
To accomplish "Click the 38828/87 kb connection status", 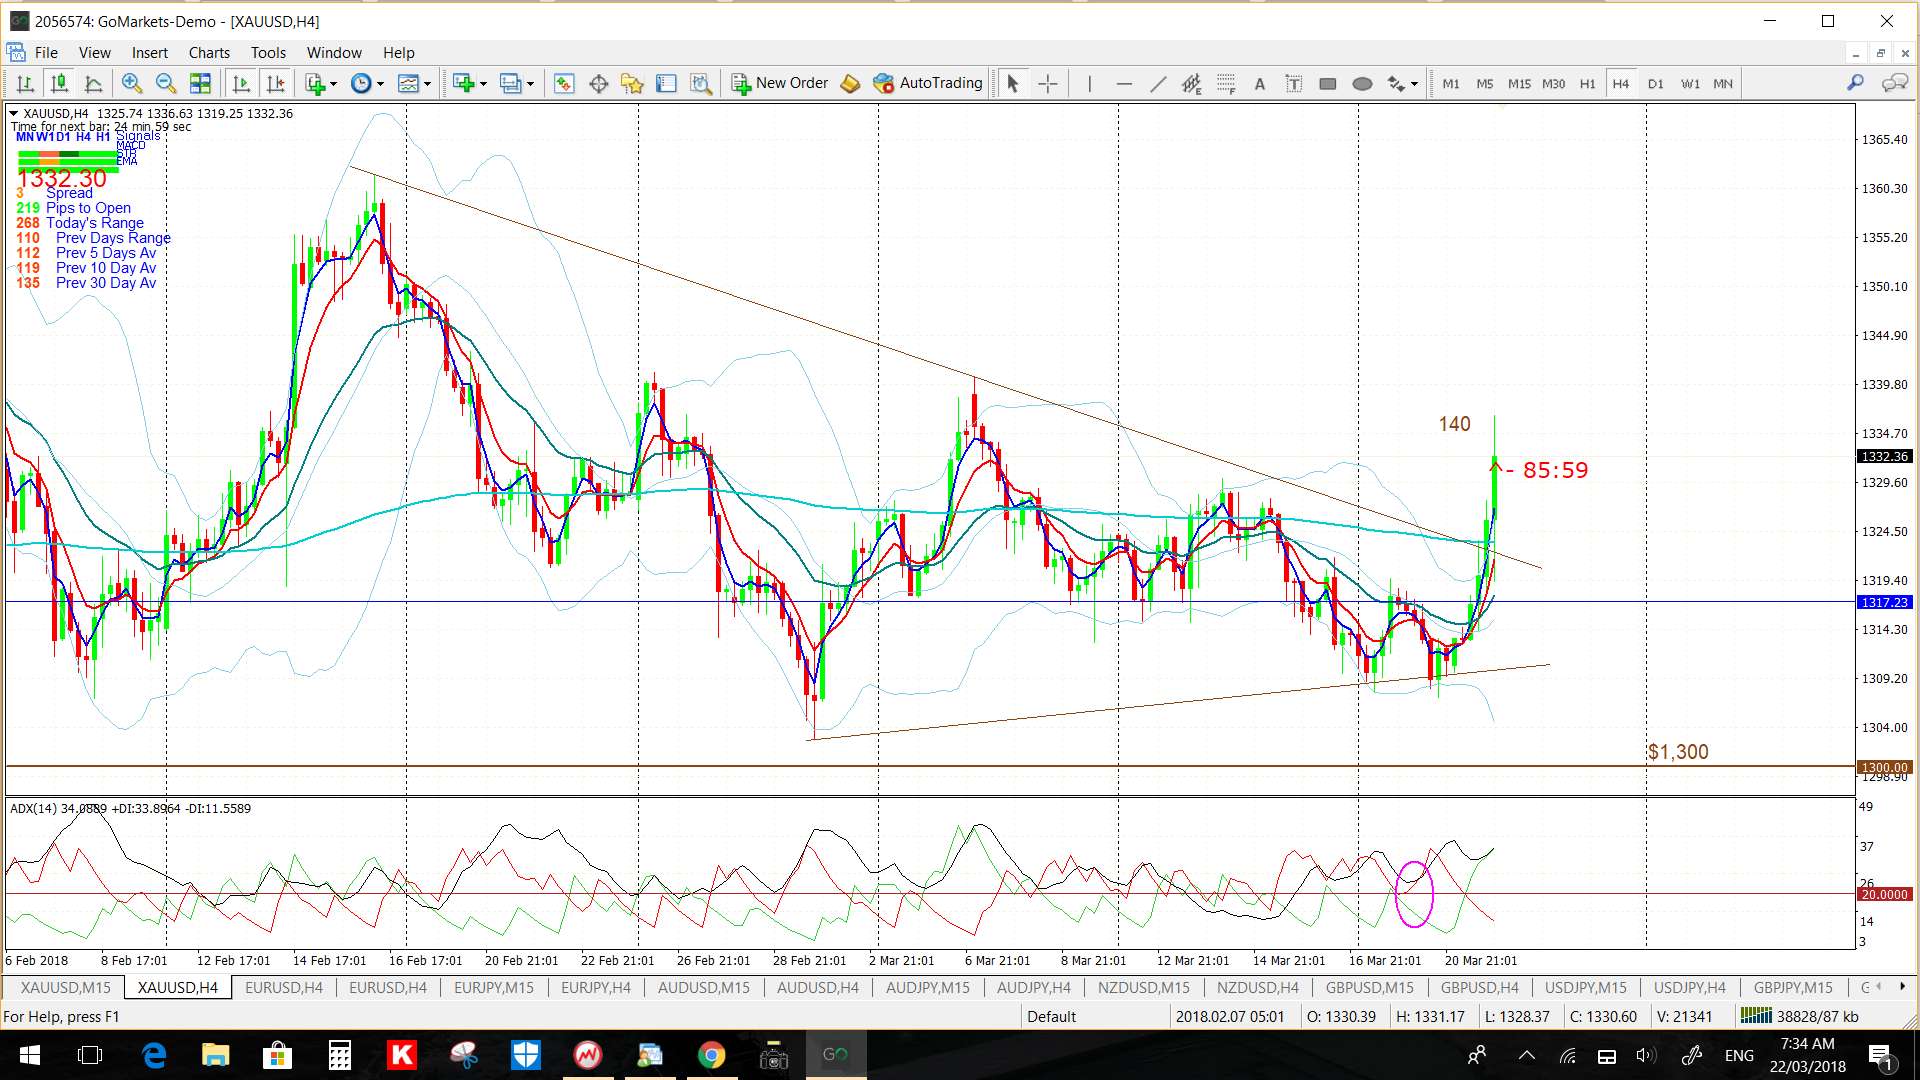I will pyautogui.click(x=1800, y=1017).
